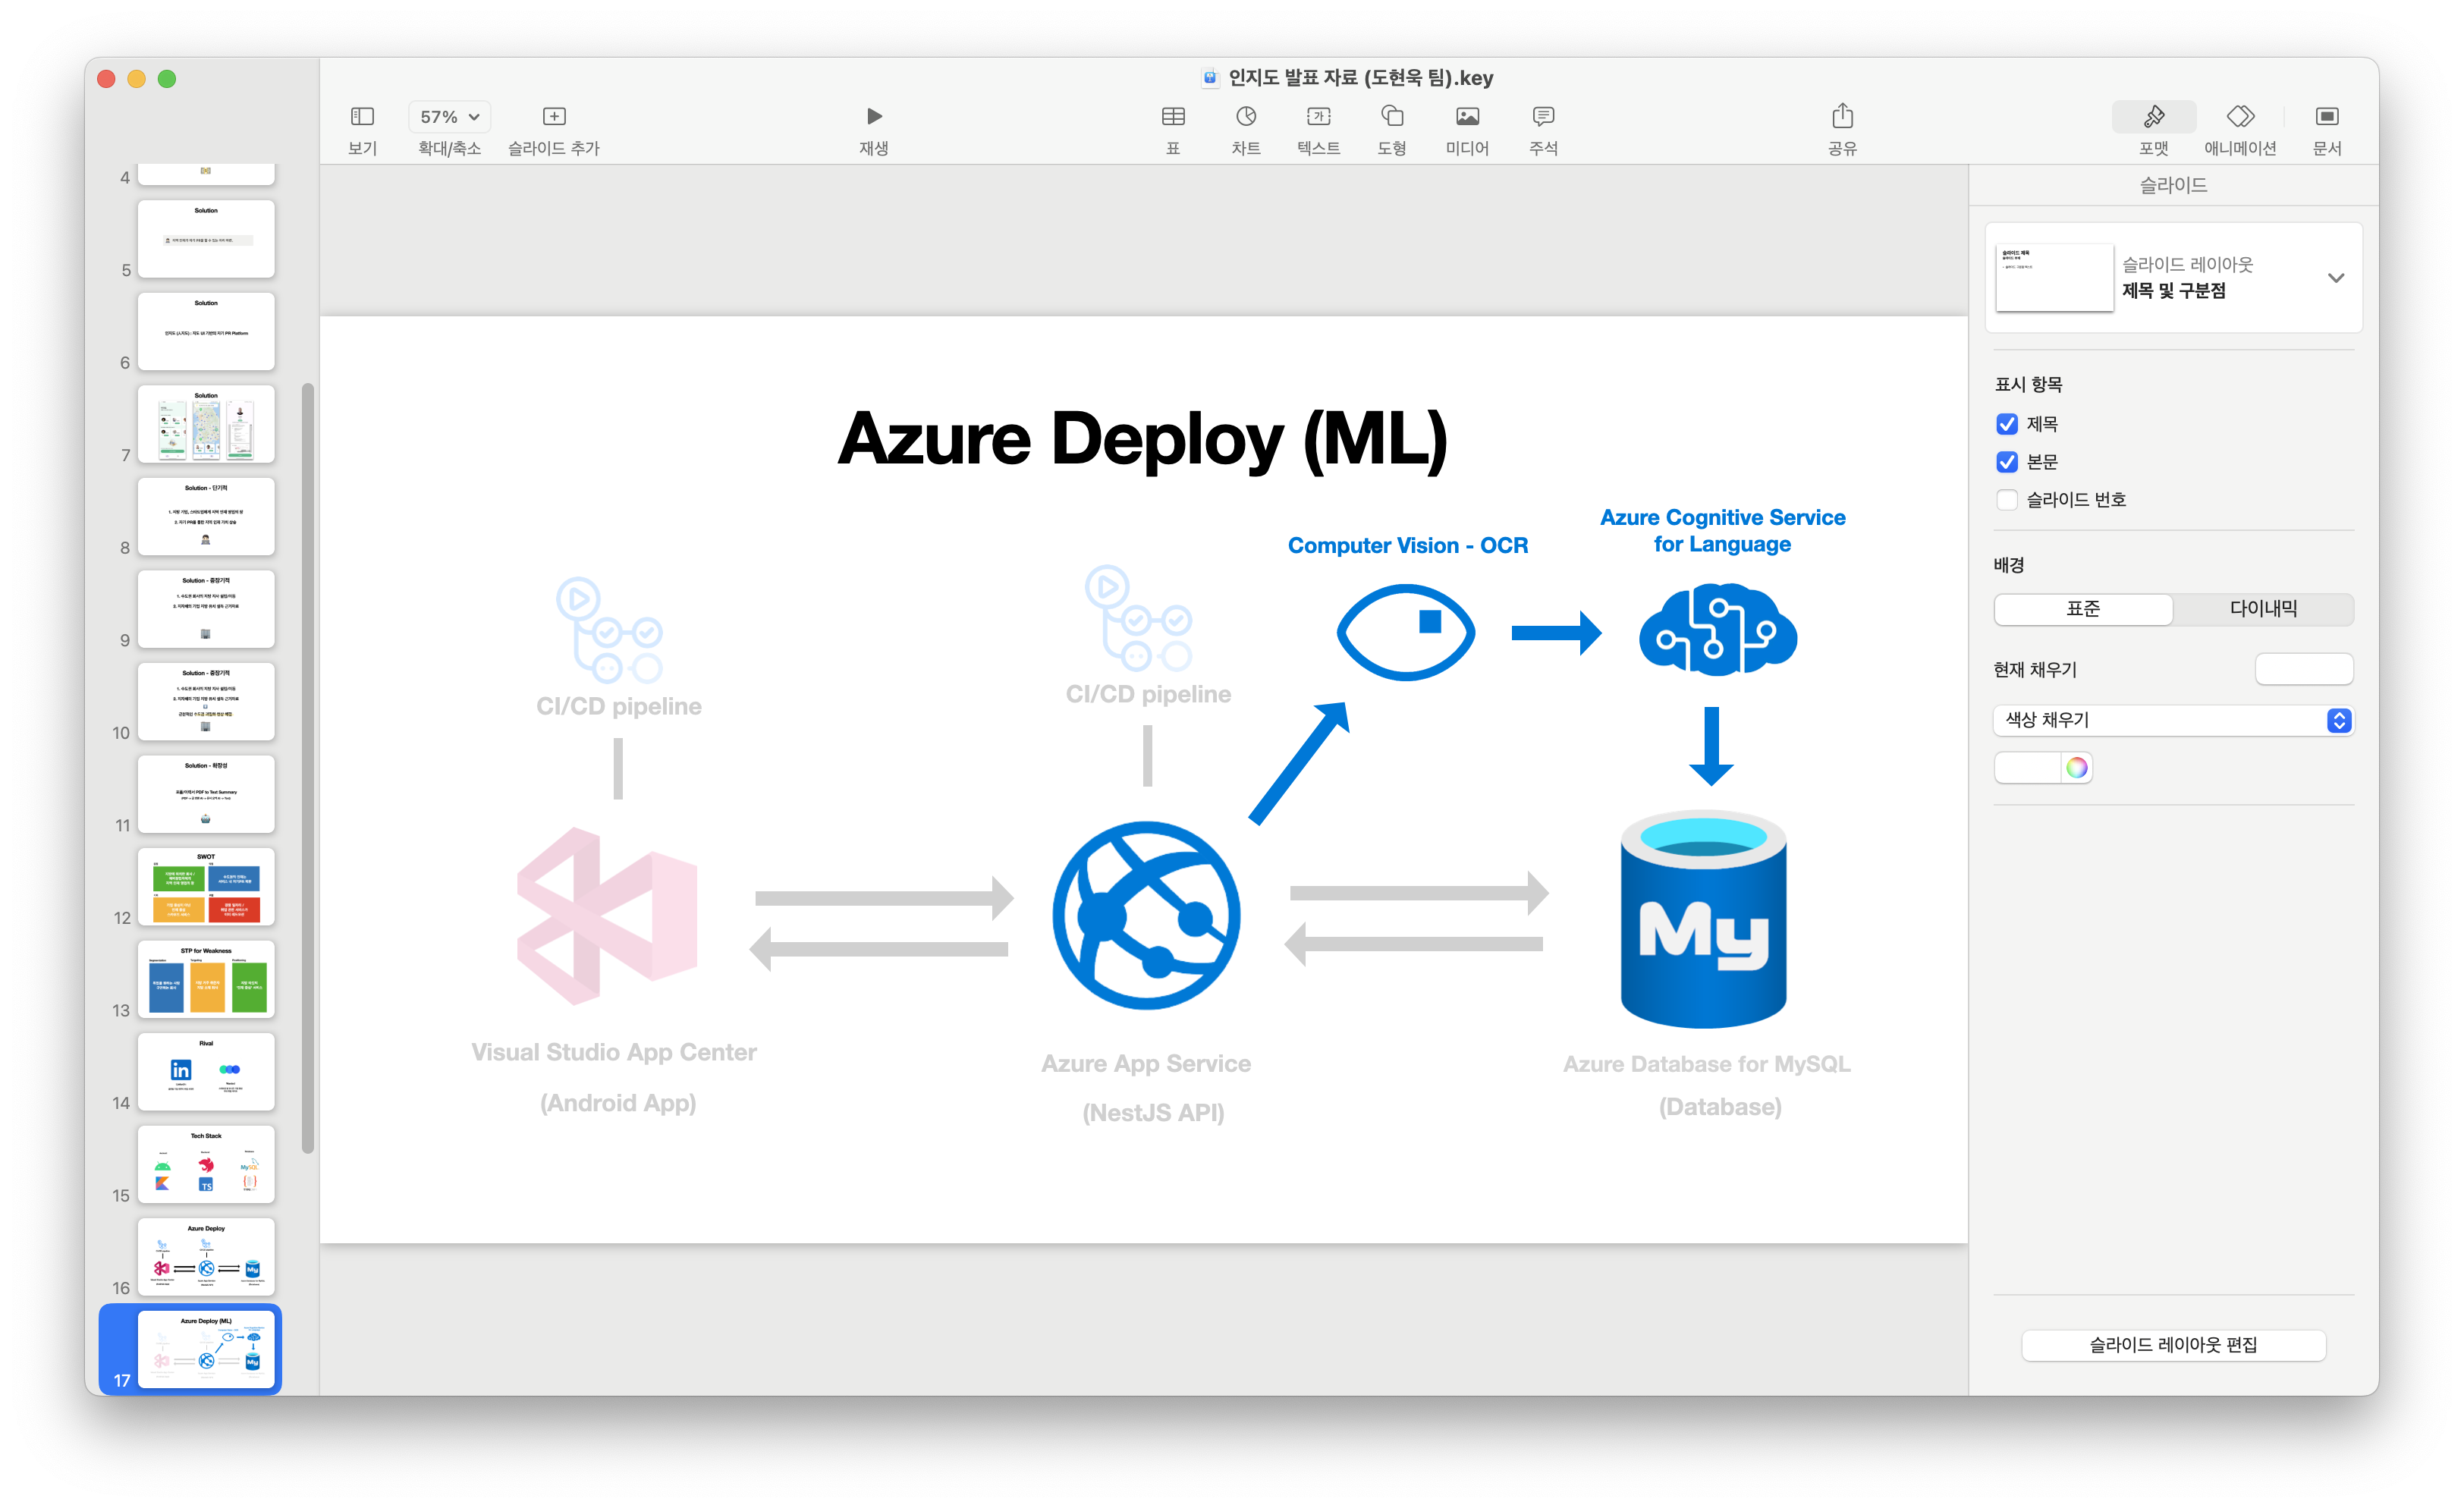Click the Keynote document icon beside the title
The height and width of the screenshot is (1508, 2464).
[1210, 78]
